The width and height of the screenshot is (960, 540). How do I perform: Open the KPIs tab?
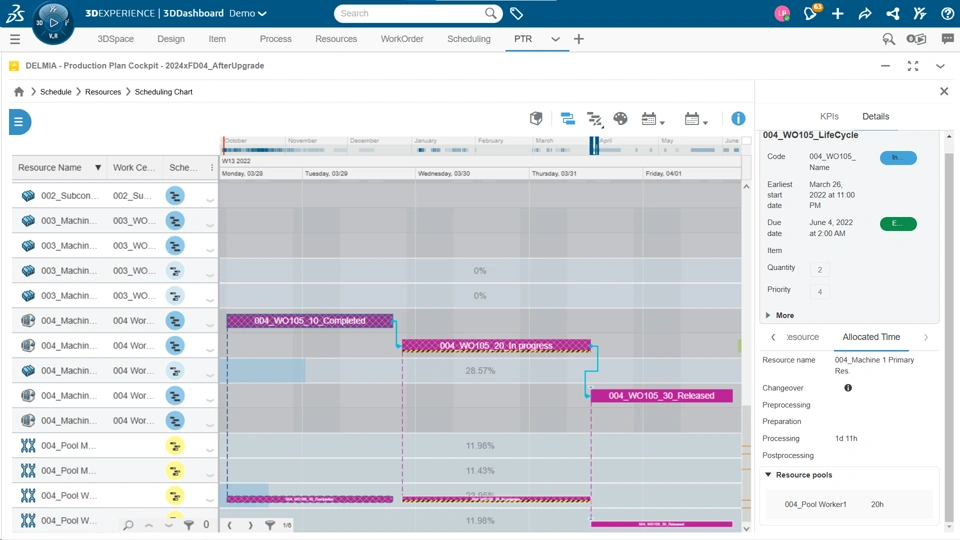pos(829,116)
